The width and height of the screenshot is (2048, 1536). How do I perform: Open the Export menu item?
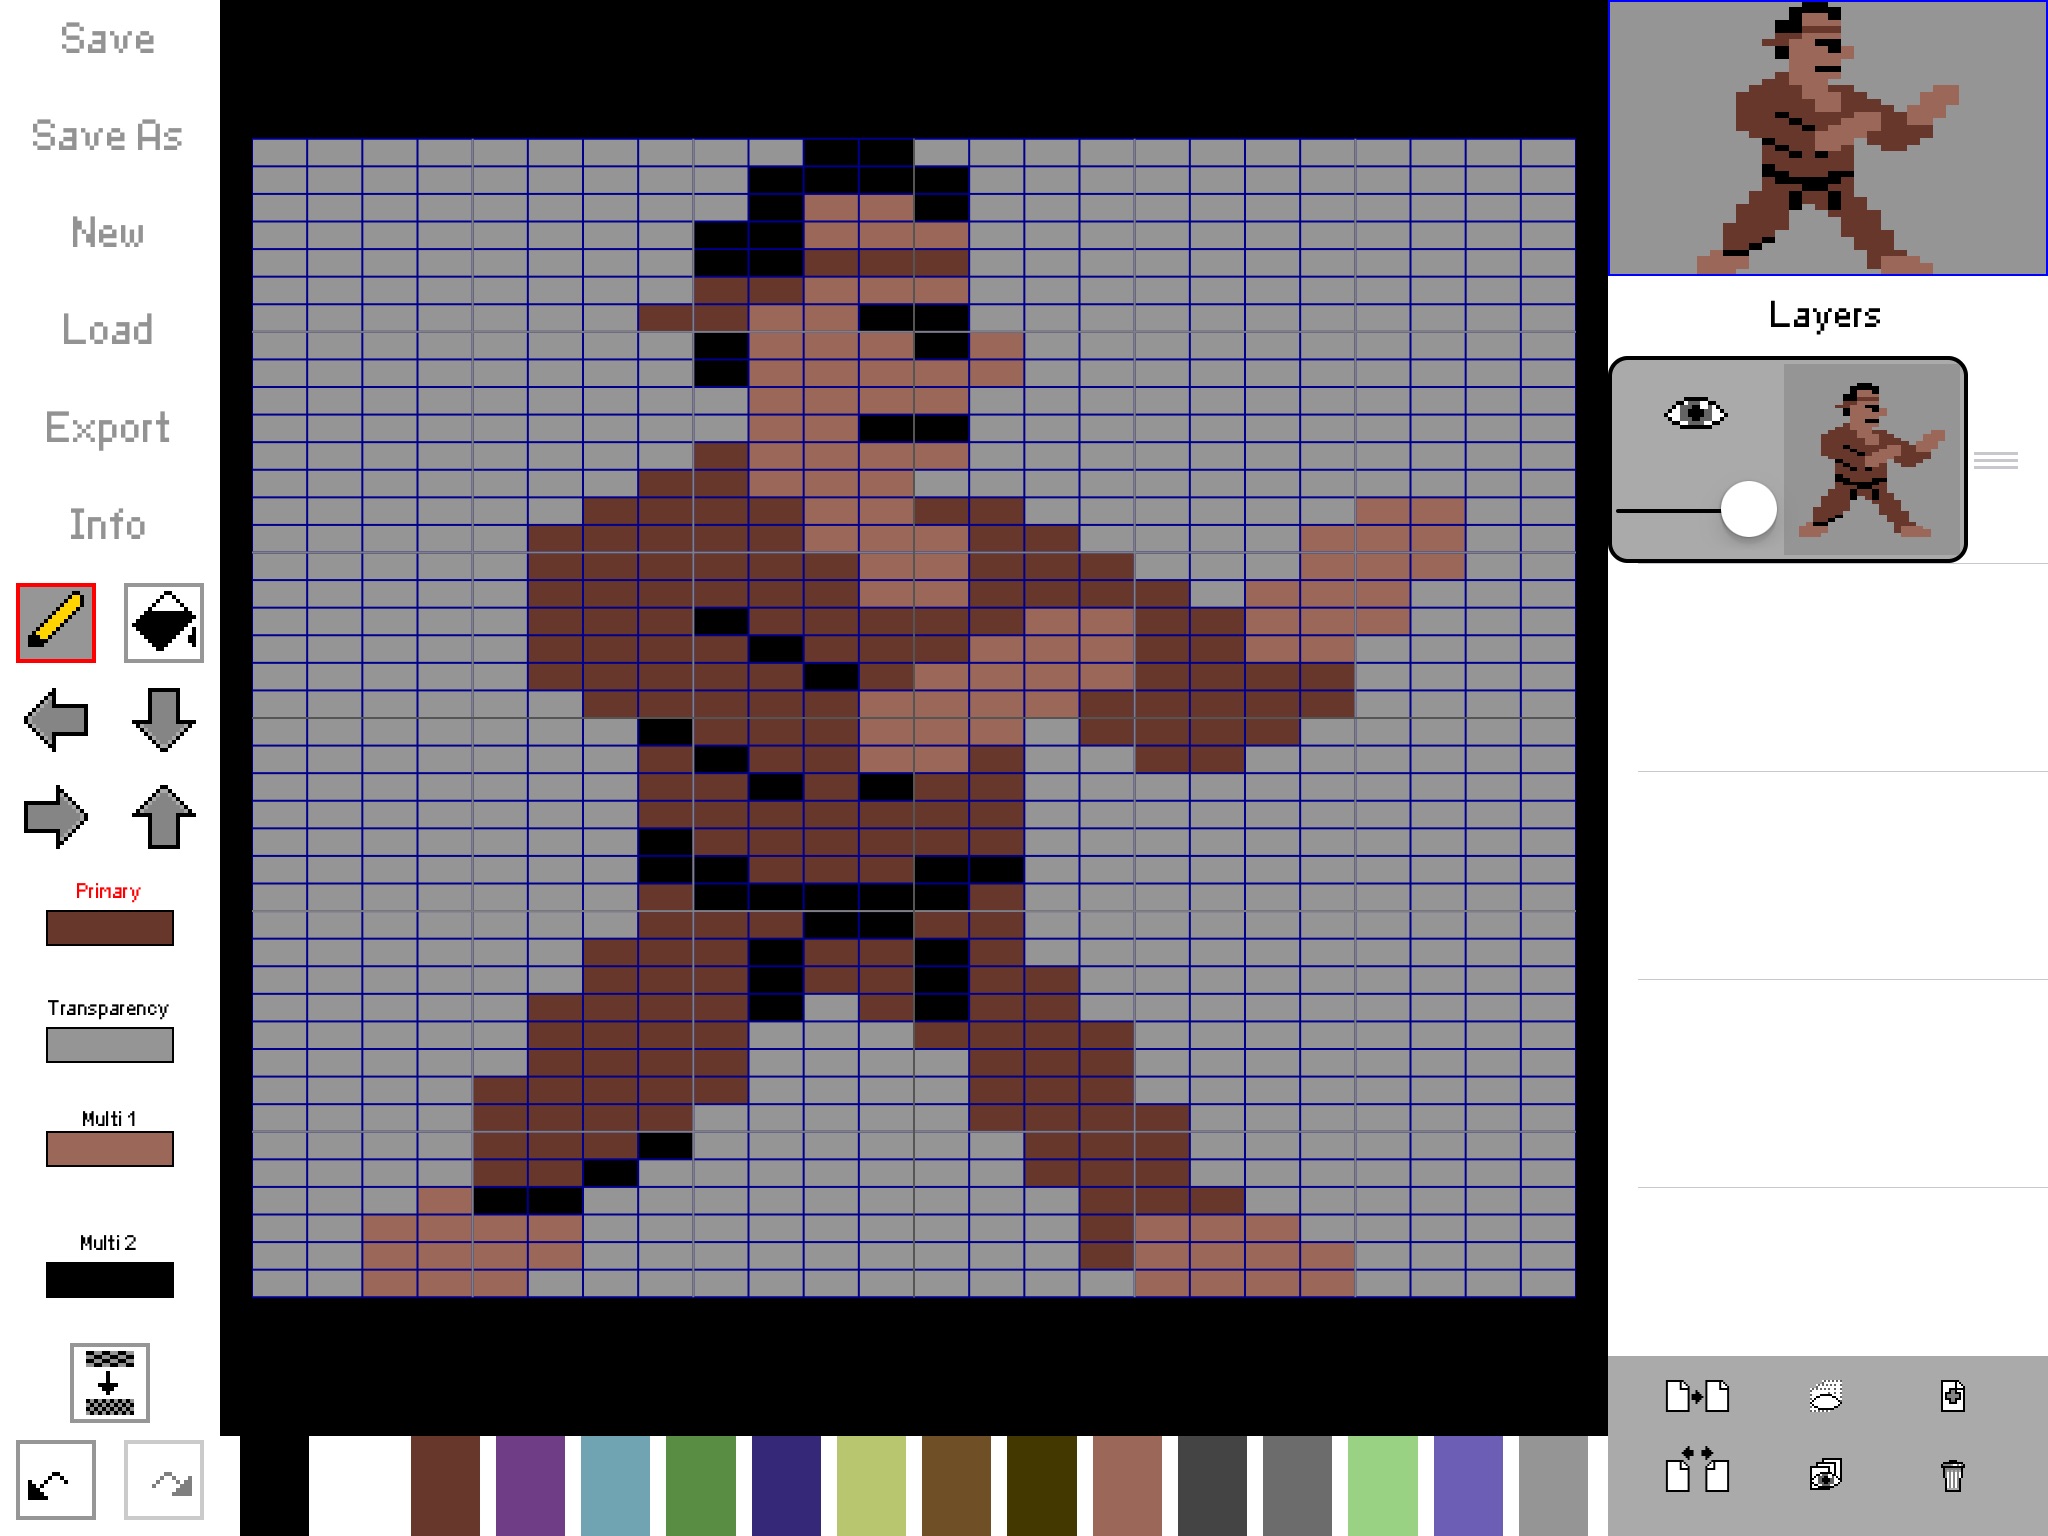tap(107, 428)
